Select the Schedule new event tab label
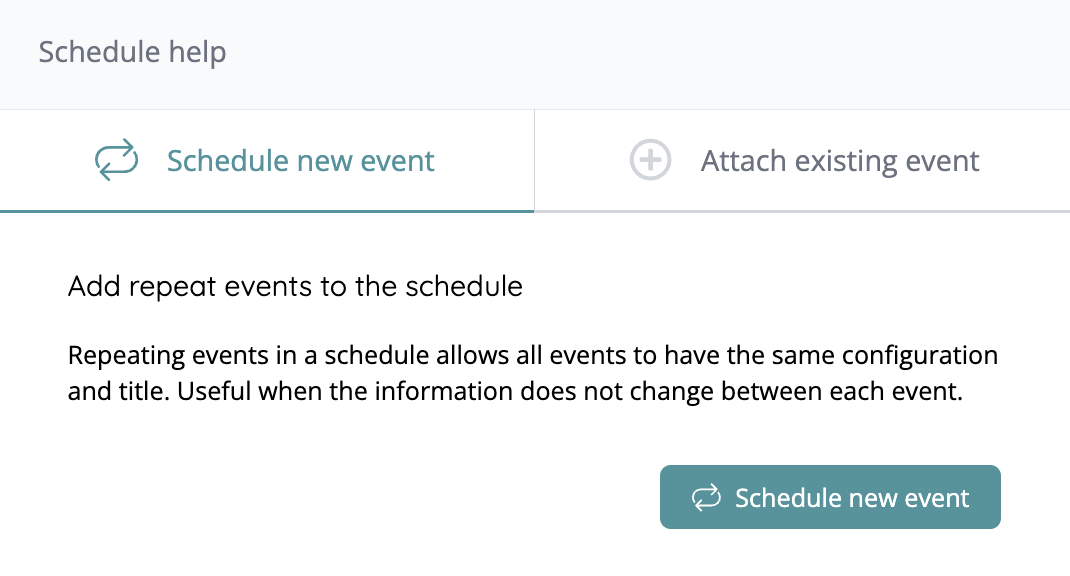The height and width of the screenshot is (576, 1070). (x=300, y=161)
